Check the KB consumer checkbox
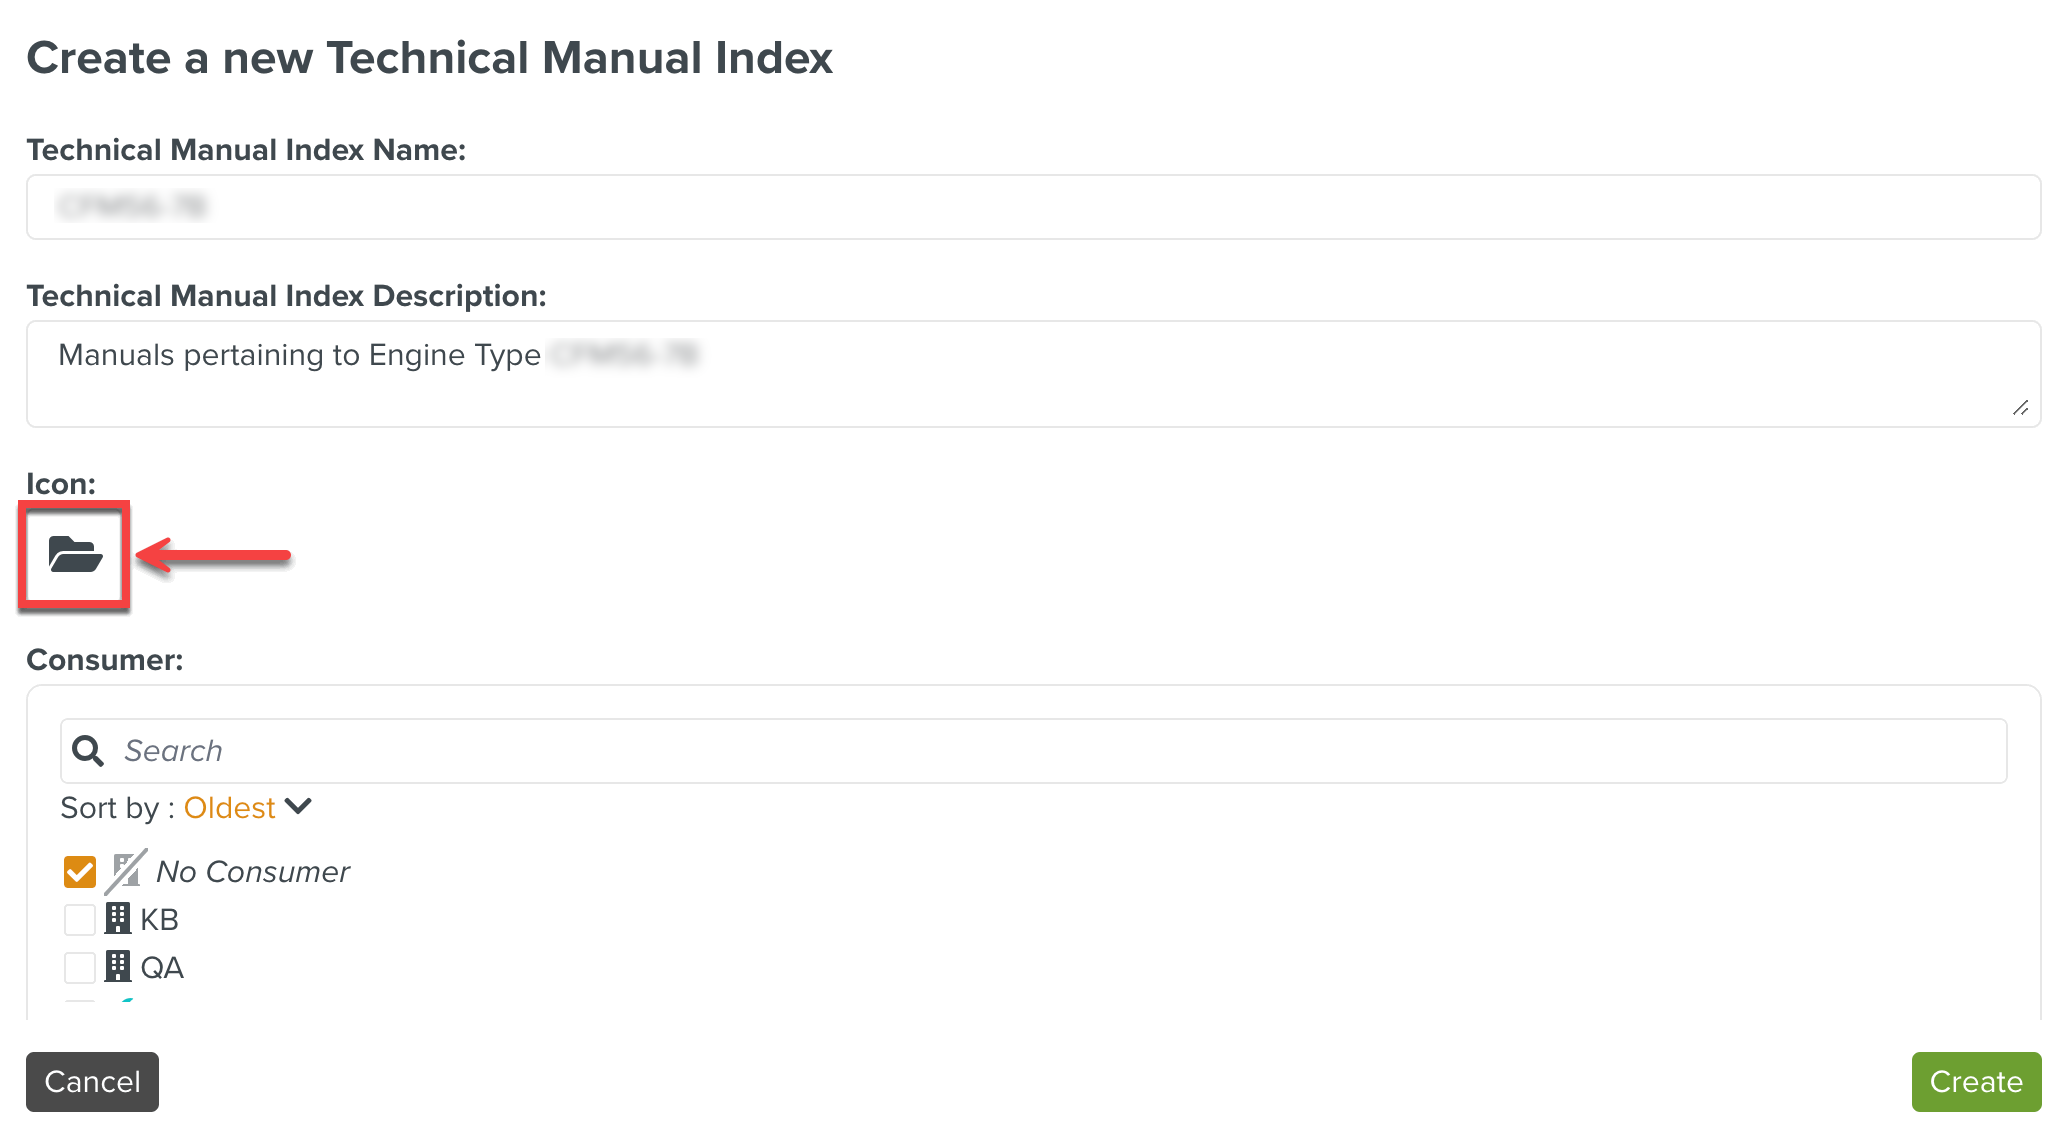This screenshot has width=2068, height=1128. coord(80,919)
